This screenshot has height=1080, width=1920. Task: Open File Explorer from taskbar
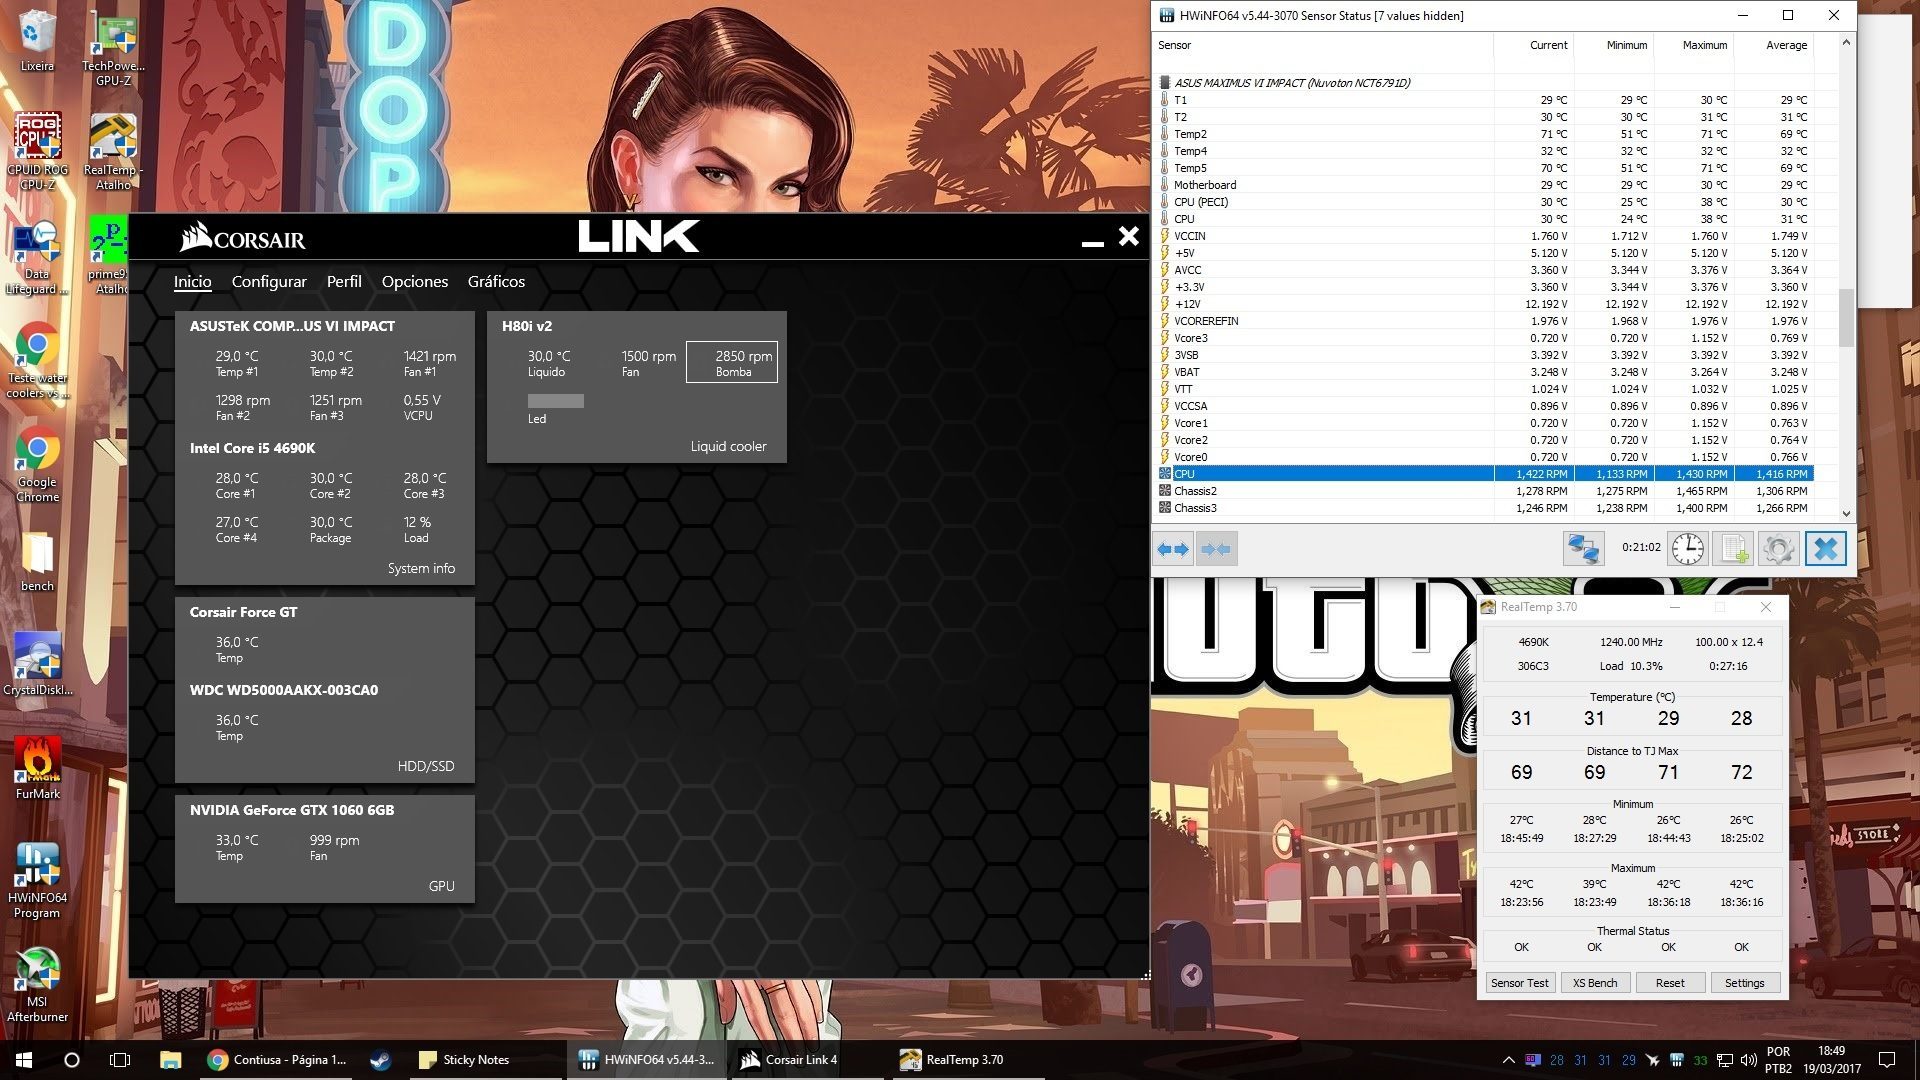170,1060
